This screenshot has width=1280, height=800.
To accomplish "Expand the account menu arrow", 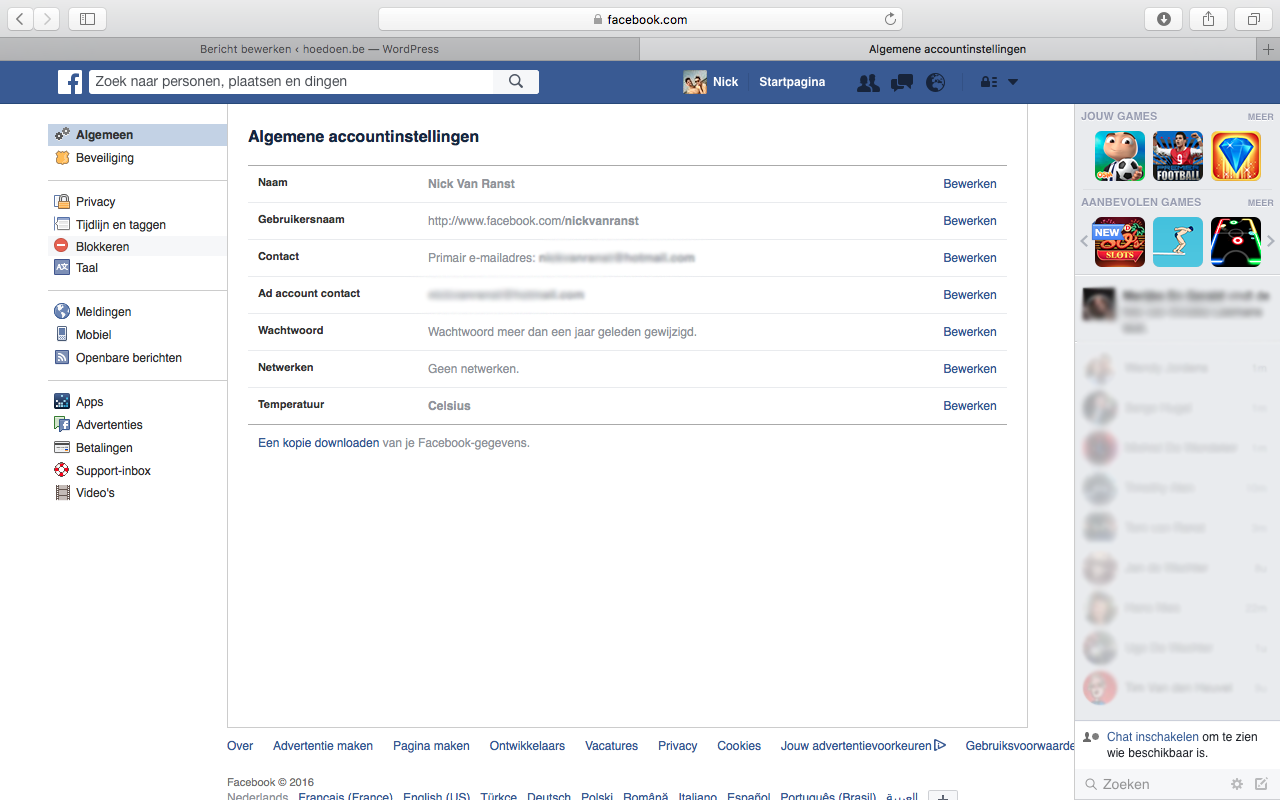I will [x=1013, y=83].
